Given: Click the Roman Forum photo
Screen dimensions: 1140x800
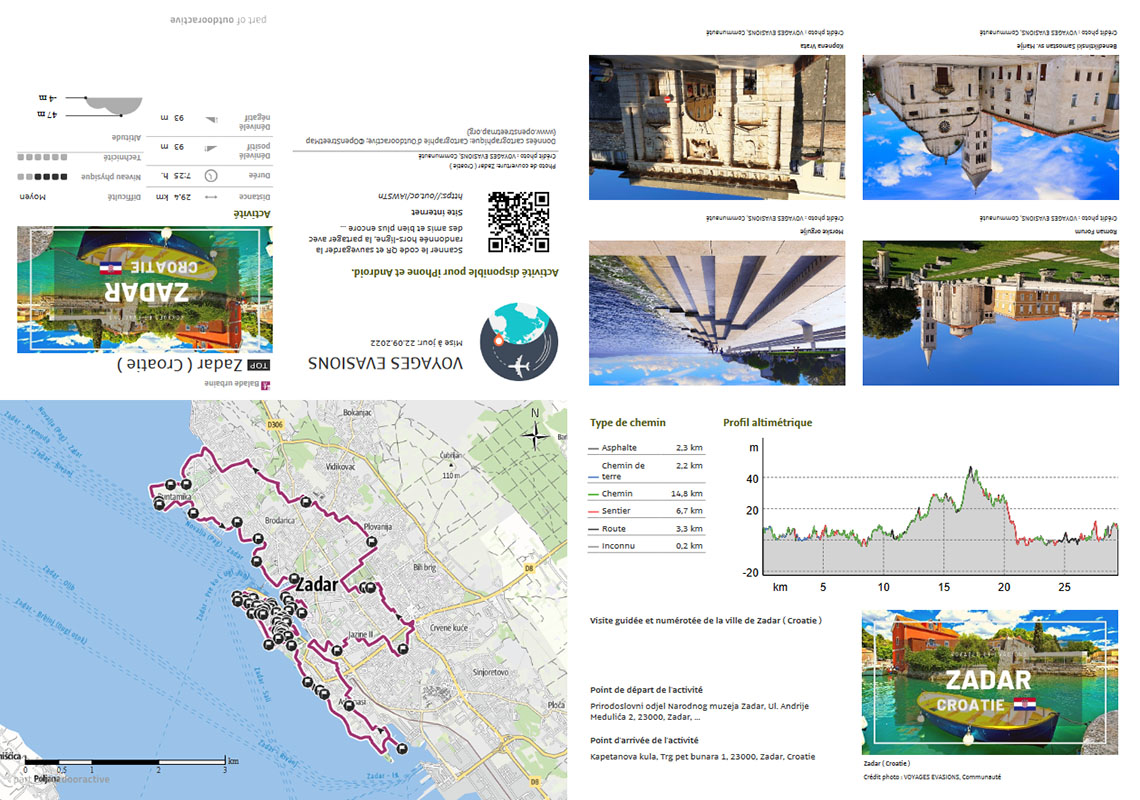Looking at the screenshot, I should [x=991, y=313].
